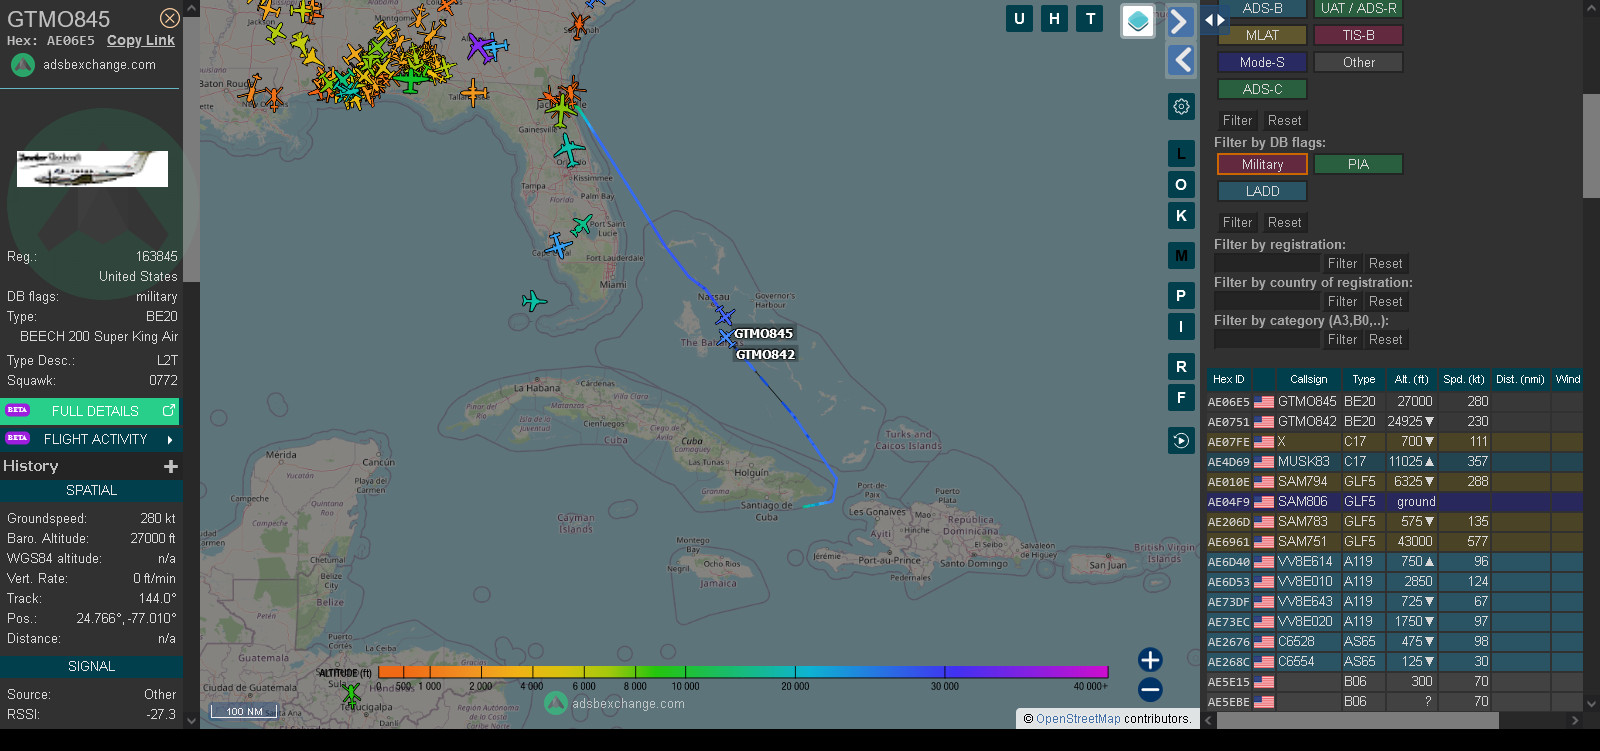Toggle the U map button
The height and width of the screenshot is (751, 1600).
[x=1019, y=18]
